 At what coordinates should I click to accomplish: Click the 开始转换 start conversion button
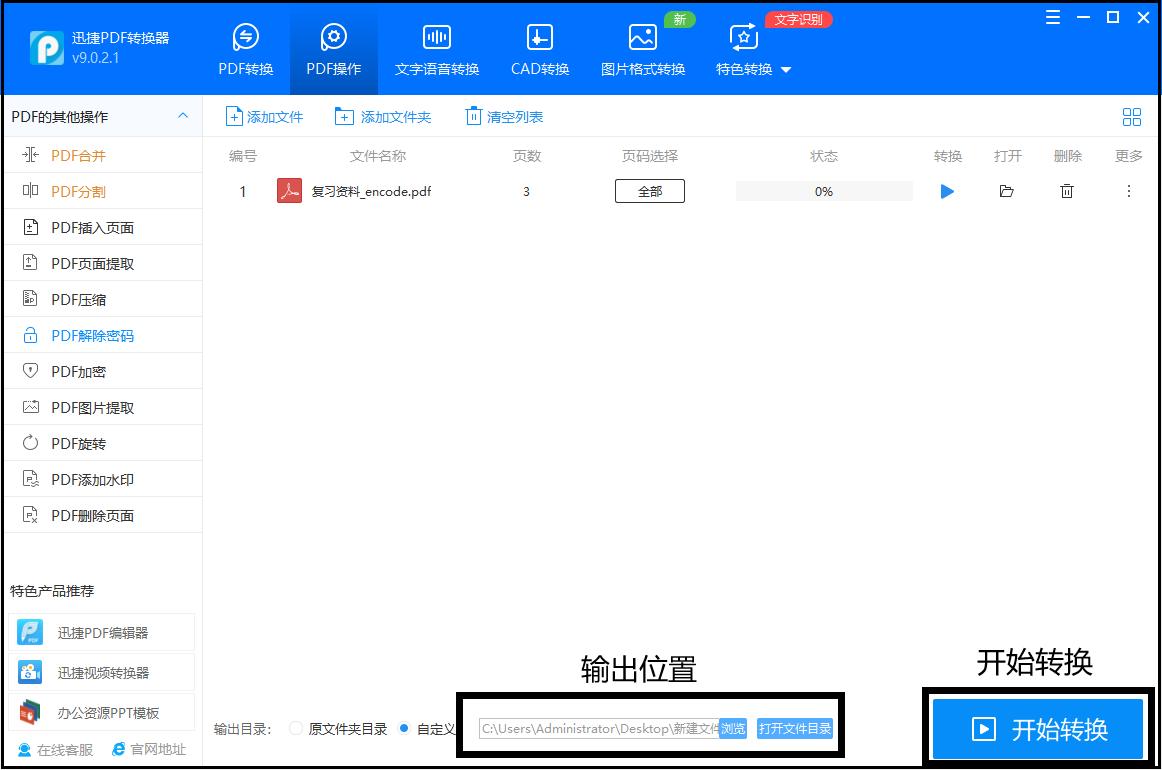pyautogui.click(x=1038, y=729)
